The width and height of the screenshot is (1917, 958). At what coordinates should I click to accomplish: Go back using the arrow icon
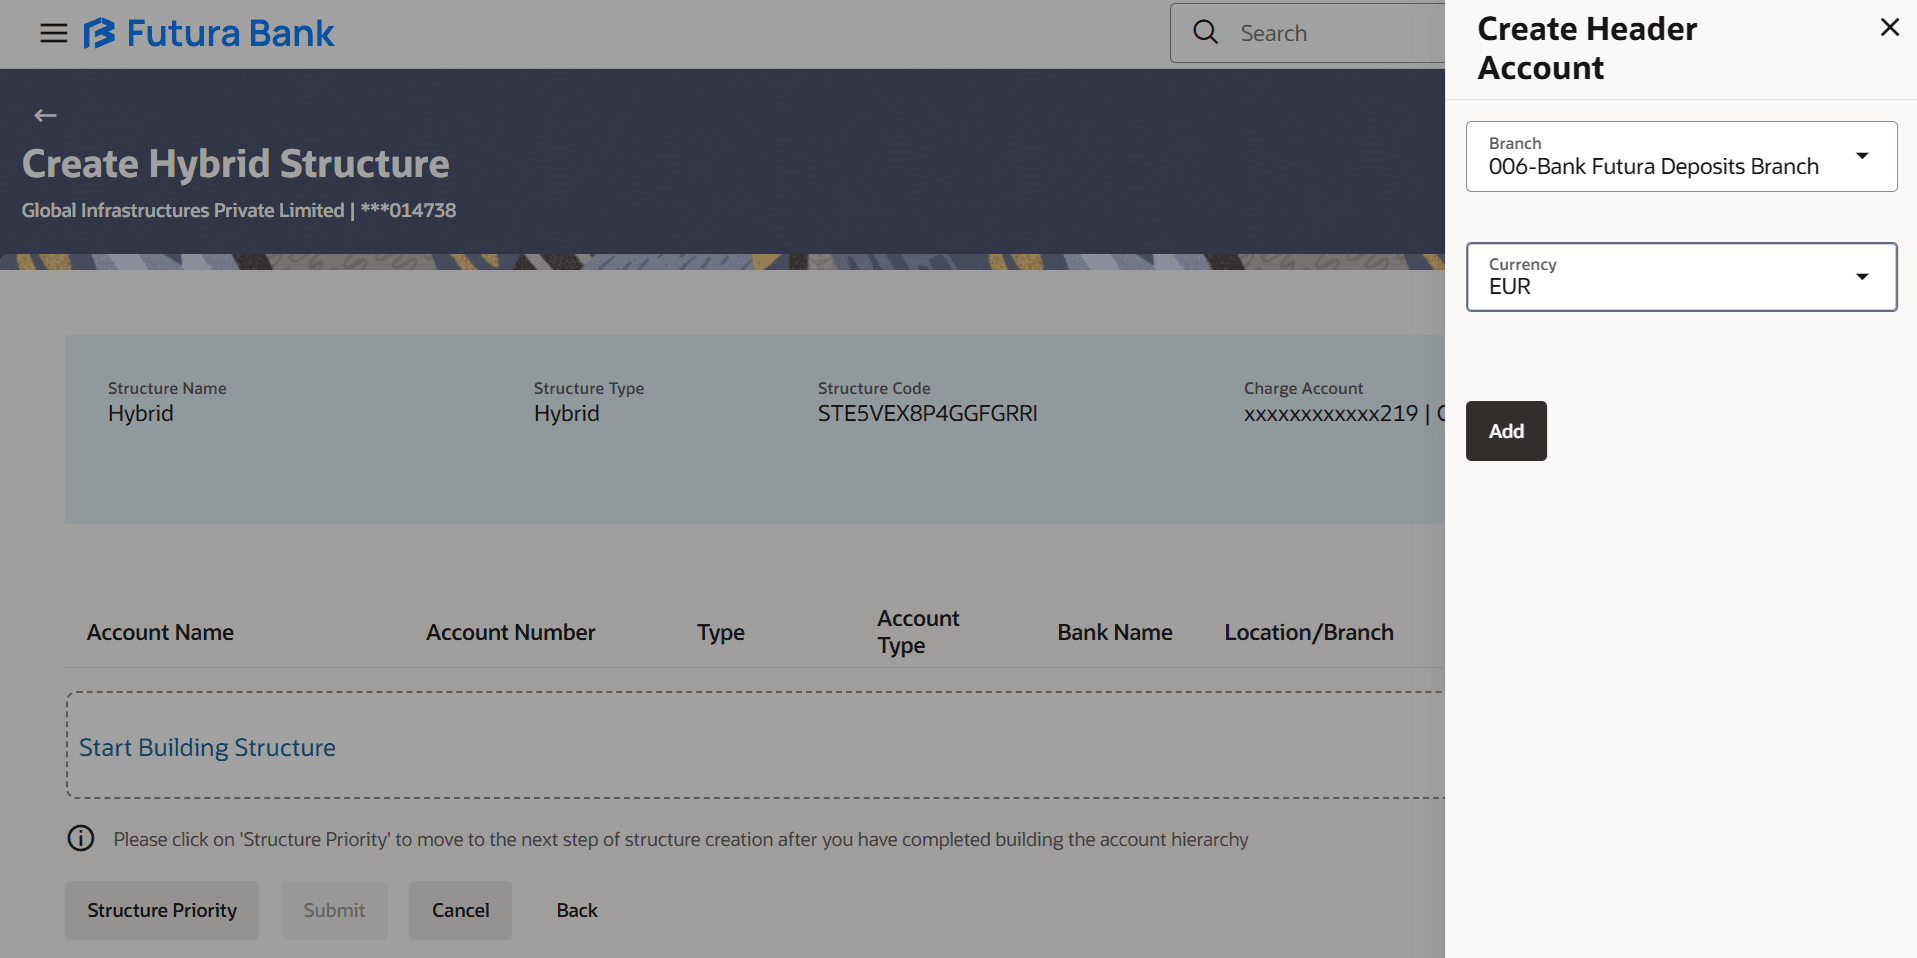[x=45, y=115]
